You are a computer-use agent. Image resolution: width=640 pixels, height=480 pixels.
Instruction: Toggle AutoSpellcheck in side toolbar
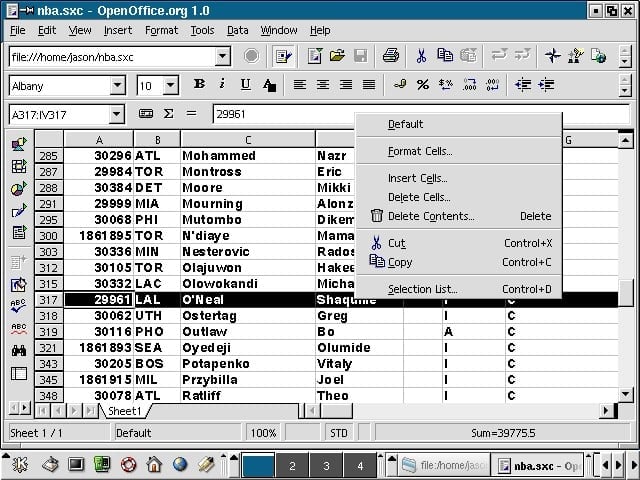coord(18,329)
